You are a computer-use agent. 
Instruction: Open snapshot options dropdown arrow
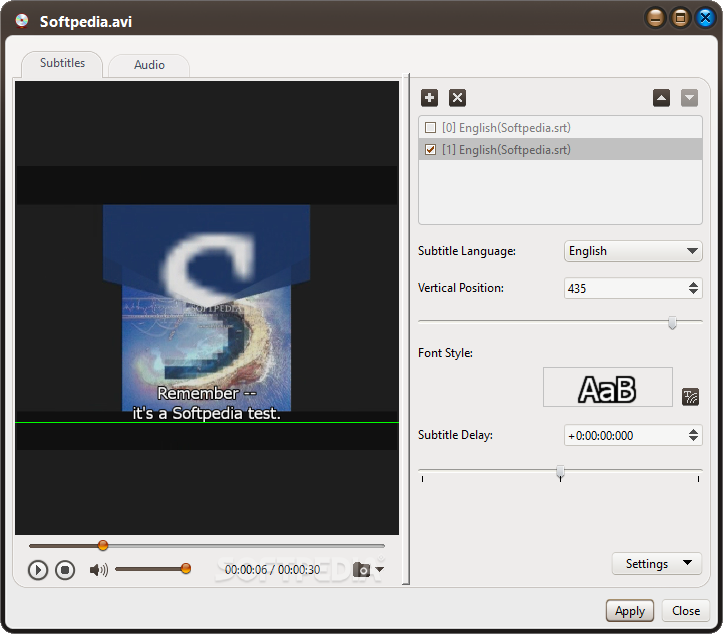[x=379, y=570]
